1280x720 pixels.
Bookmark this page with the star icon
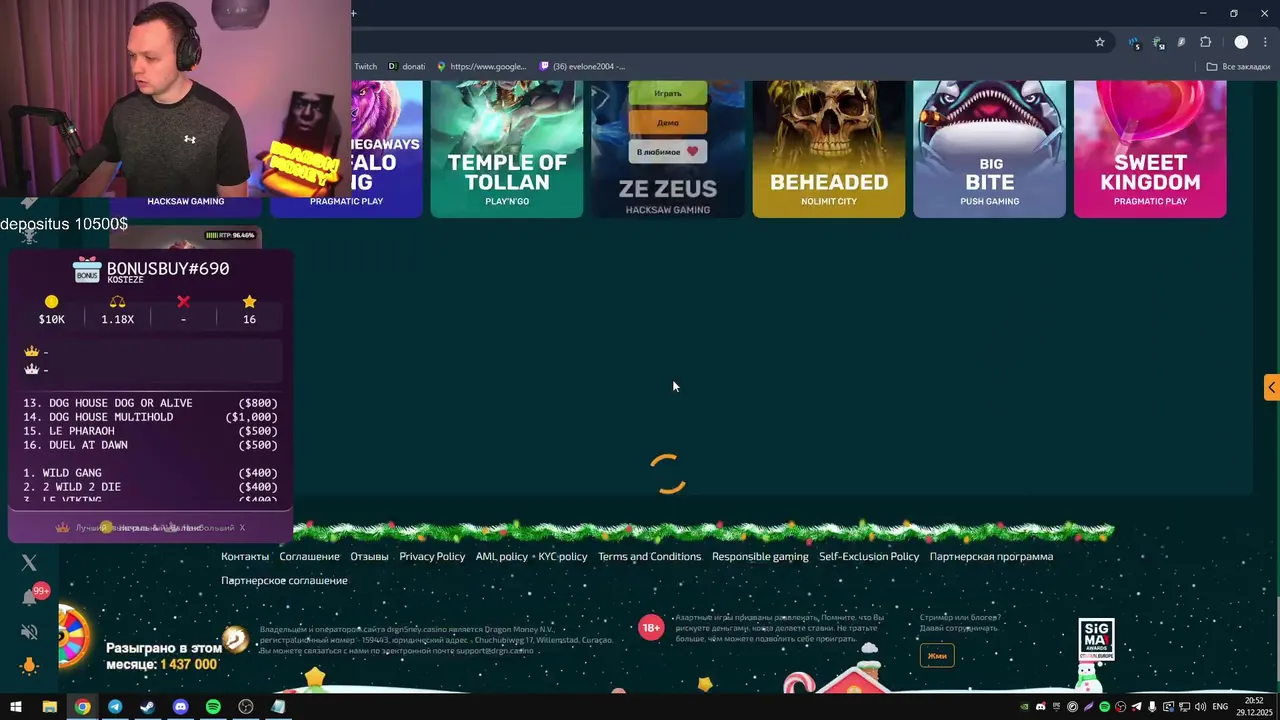coord(1100,42)
